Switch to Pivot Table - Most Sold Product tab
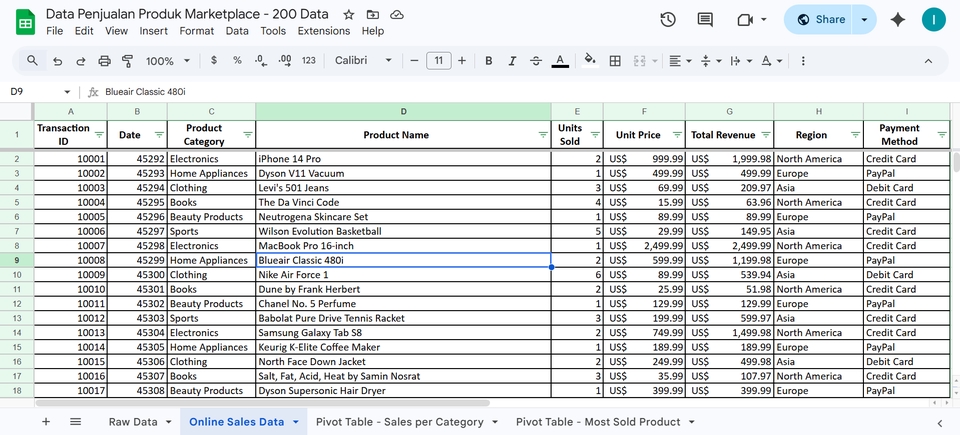This screenshot has width=960, height=435. pyautogui.click(x=598, y=422)
